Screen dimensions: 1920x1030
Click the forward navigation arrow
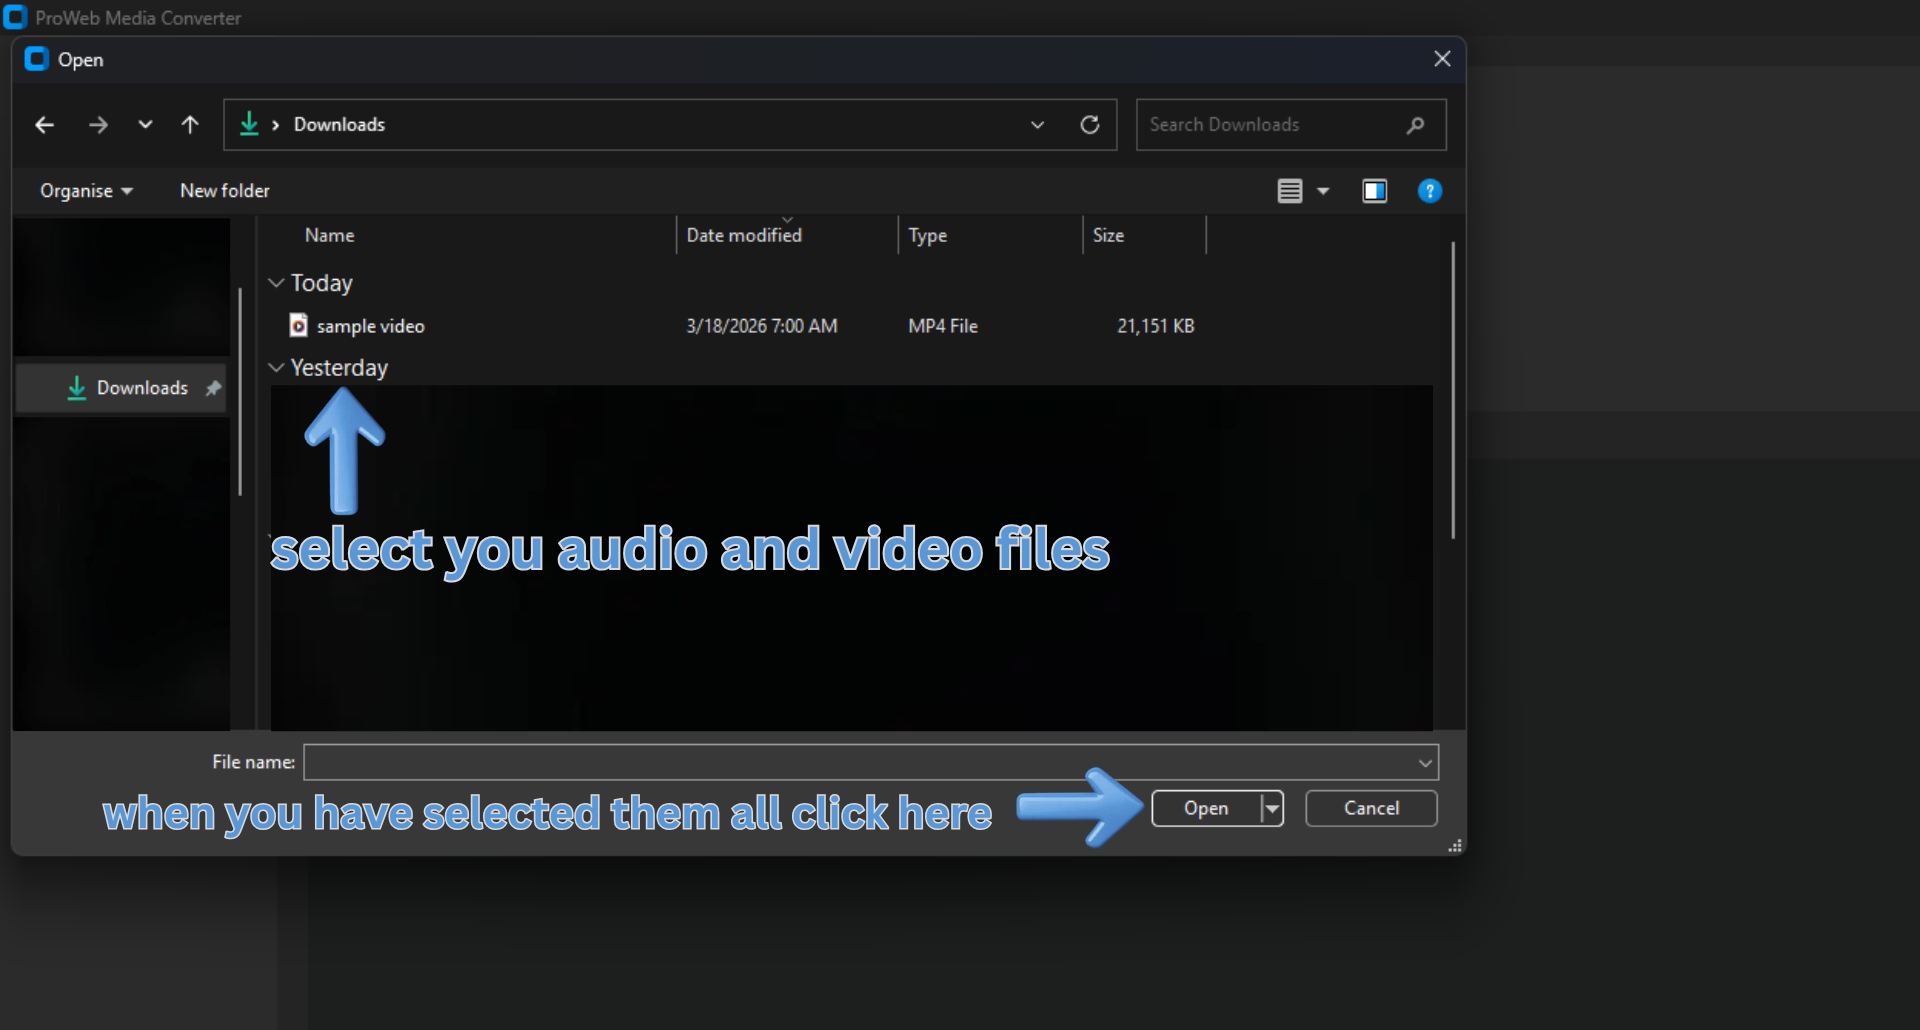[97, 124]
